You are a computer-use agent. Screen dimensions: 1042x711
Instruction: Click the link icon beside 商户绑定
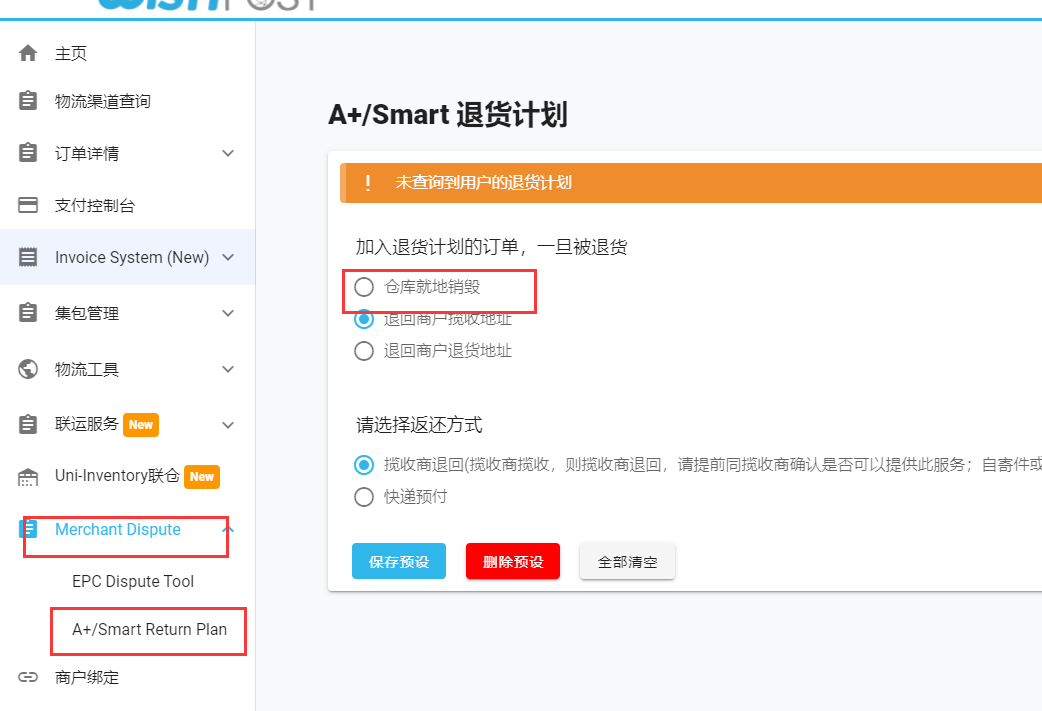click(x=28, y=677)
